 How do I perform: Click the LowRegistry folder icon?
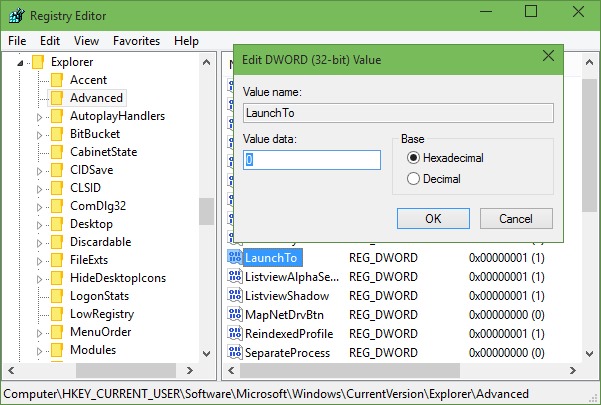[x=57, y=314]
